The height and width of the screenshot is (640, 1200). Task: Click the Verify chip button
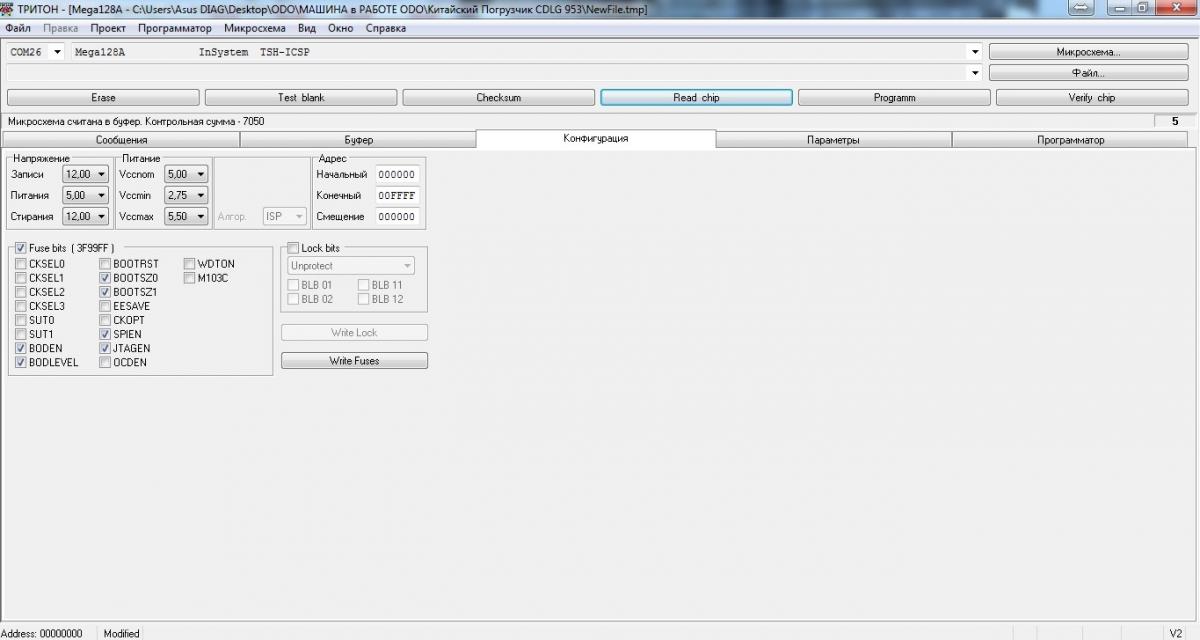(1092, 98)
